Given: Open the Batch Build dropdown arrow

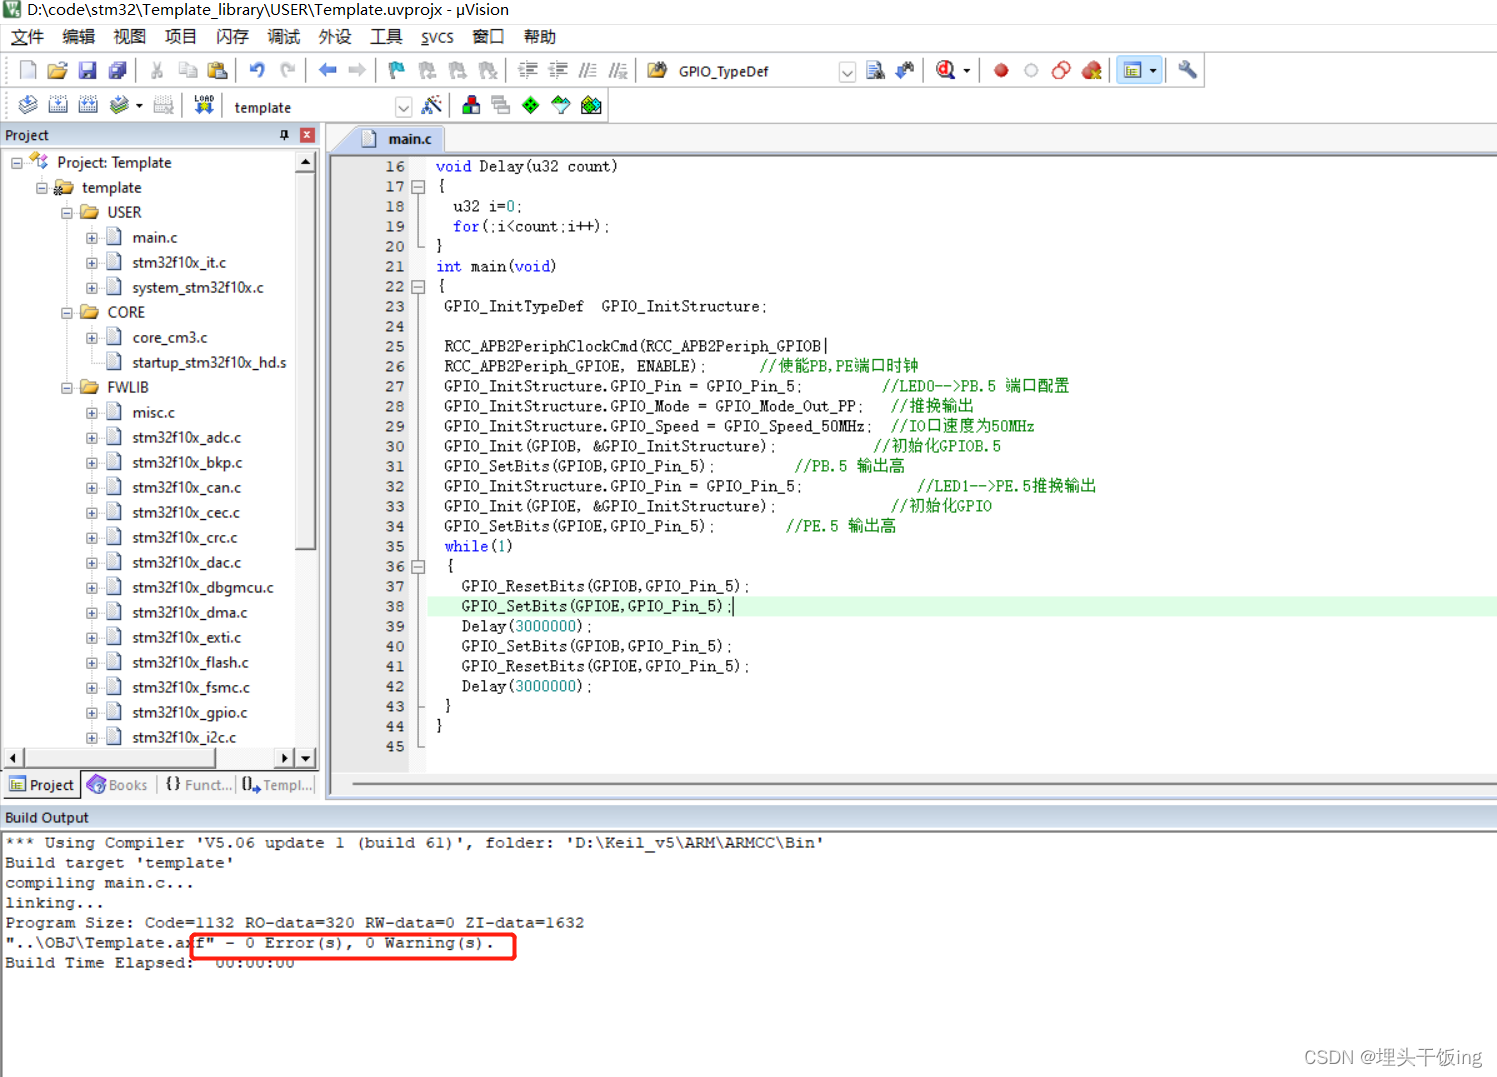Looking at the screenshot, I should tap(139, 105).
